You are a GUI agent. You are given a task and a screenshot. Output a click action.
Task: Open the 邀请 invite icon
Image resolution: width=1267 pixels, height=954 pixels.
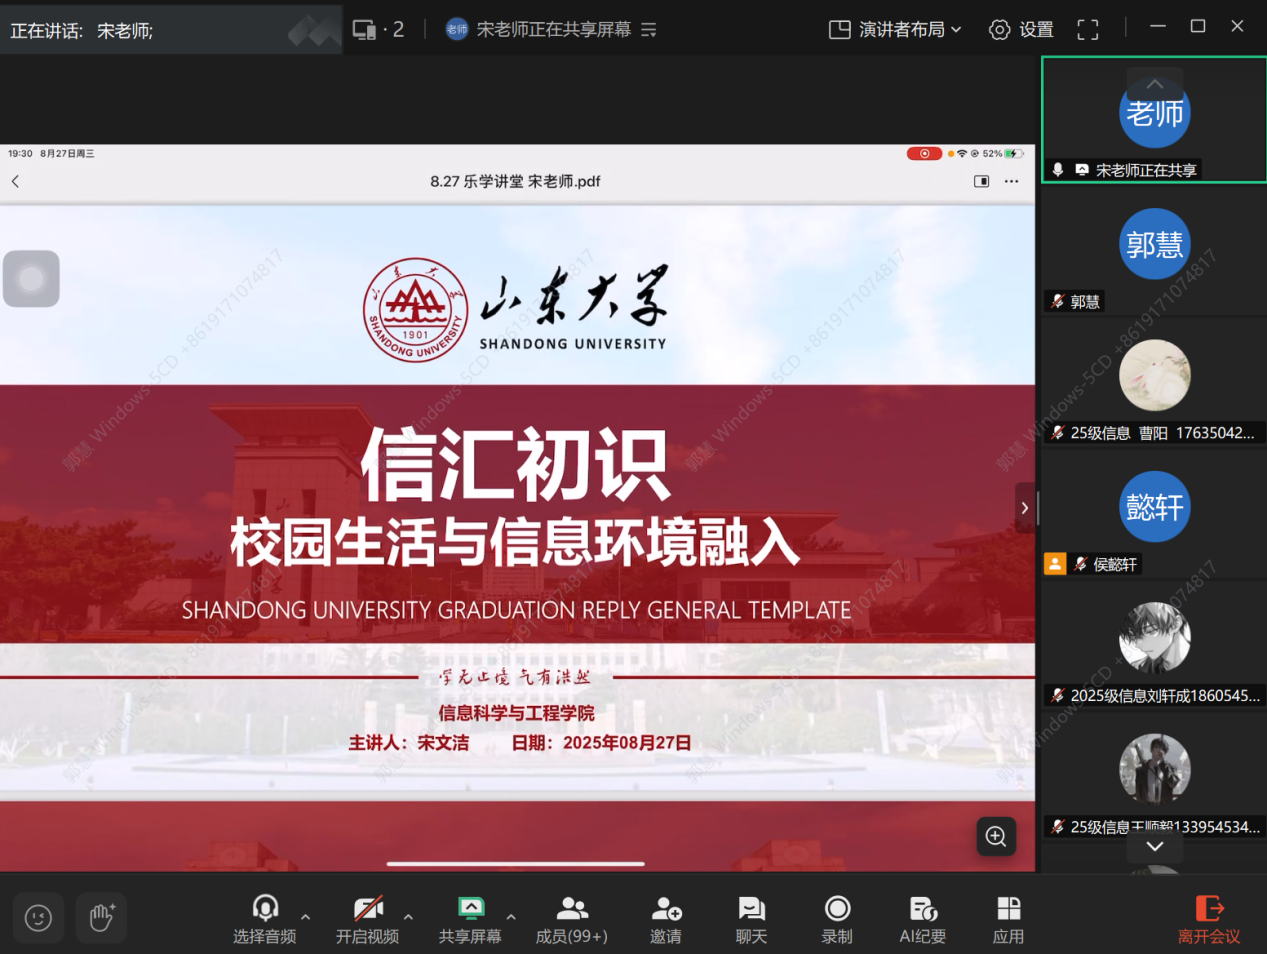coord(666,919)
